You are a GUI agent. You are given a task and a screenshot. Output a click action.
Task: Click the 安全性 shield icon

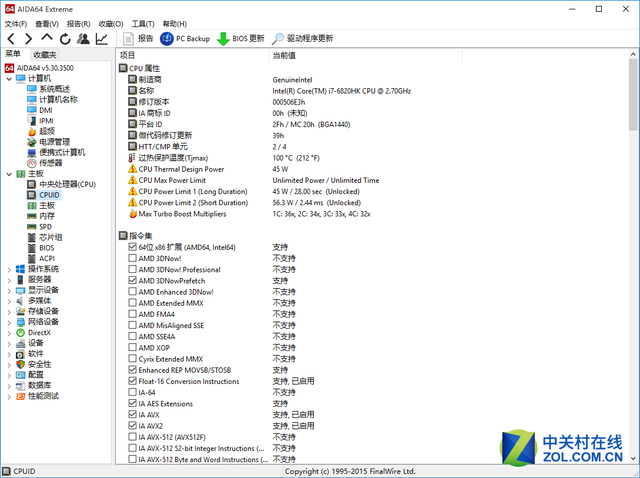20,364
